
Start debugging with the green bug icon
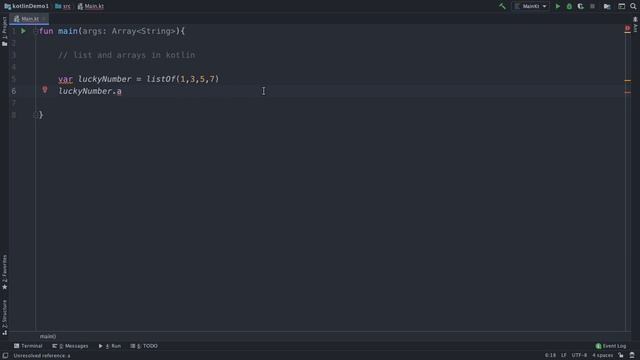click(x=569, y=6)
